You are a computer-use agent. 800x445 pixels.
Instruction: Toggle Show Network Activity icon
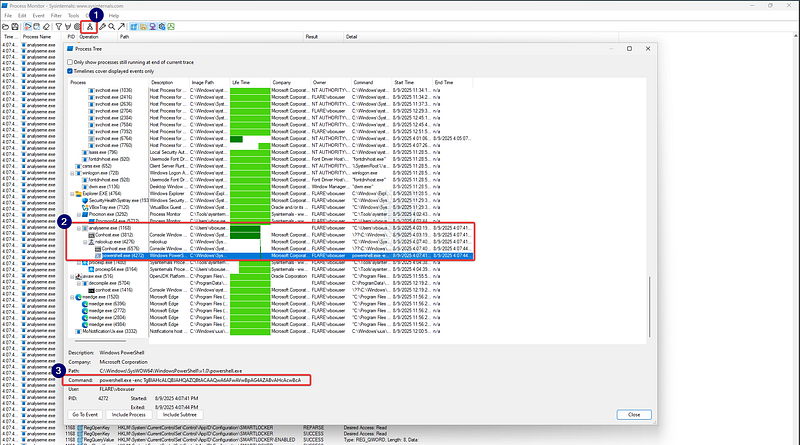pos(153,27)
